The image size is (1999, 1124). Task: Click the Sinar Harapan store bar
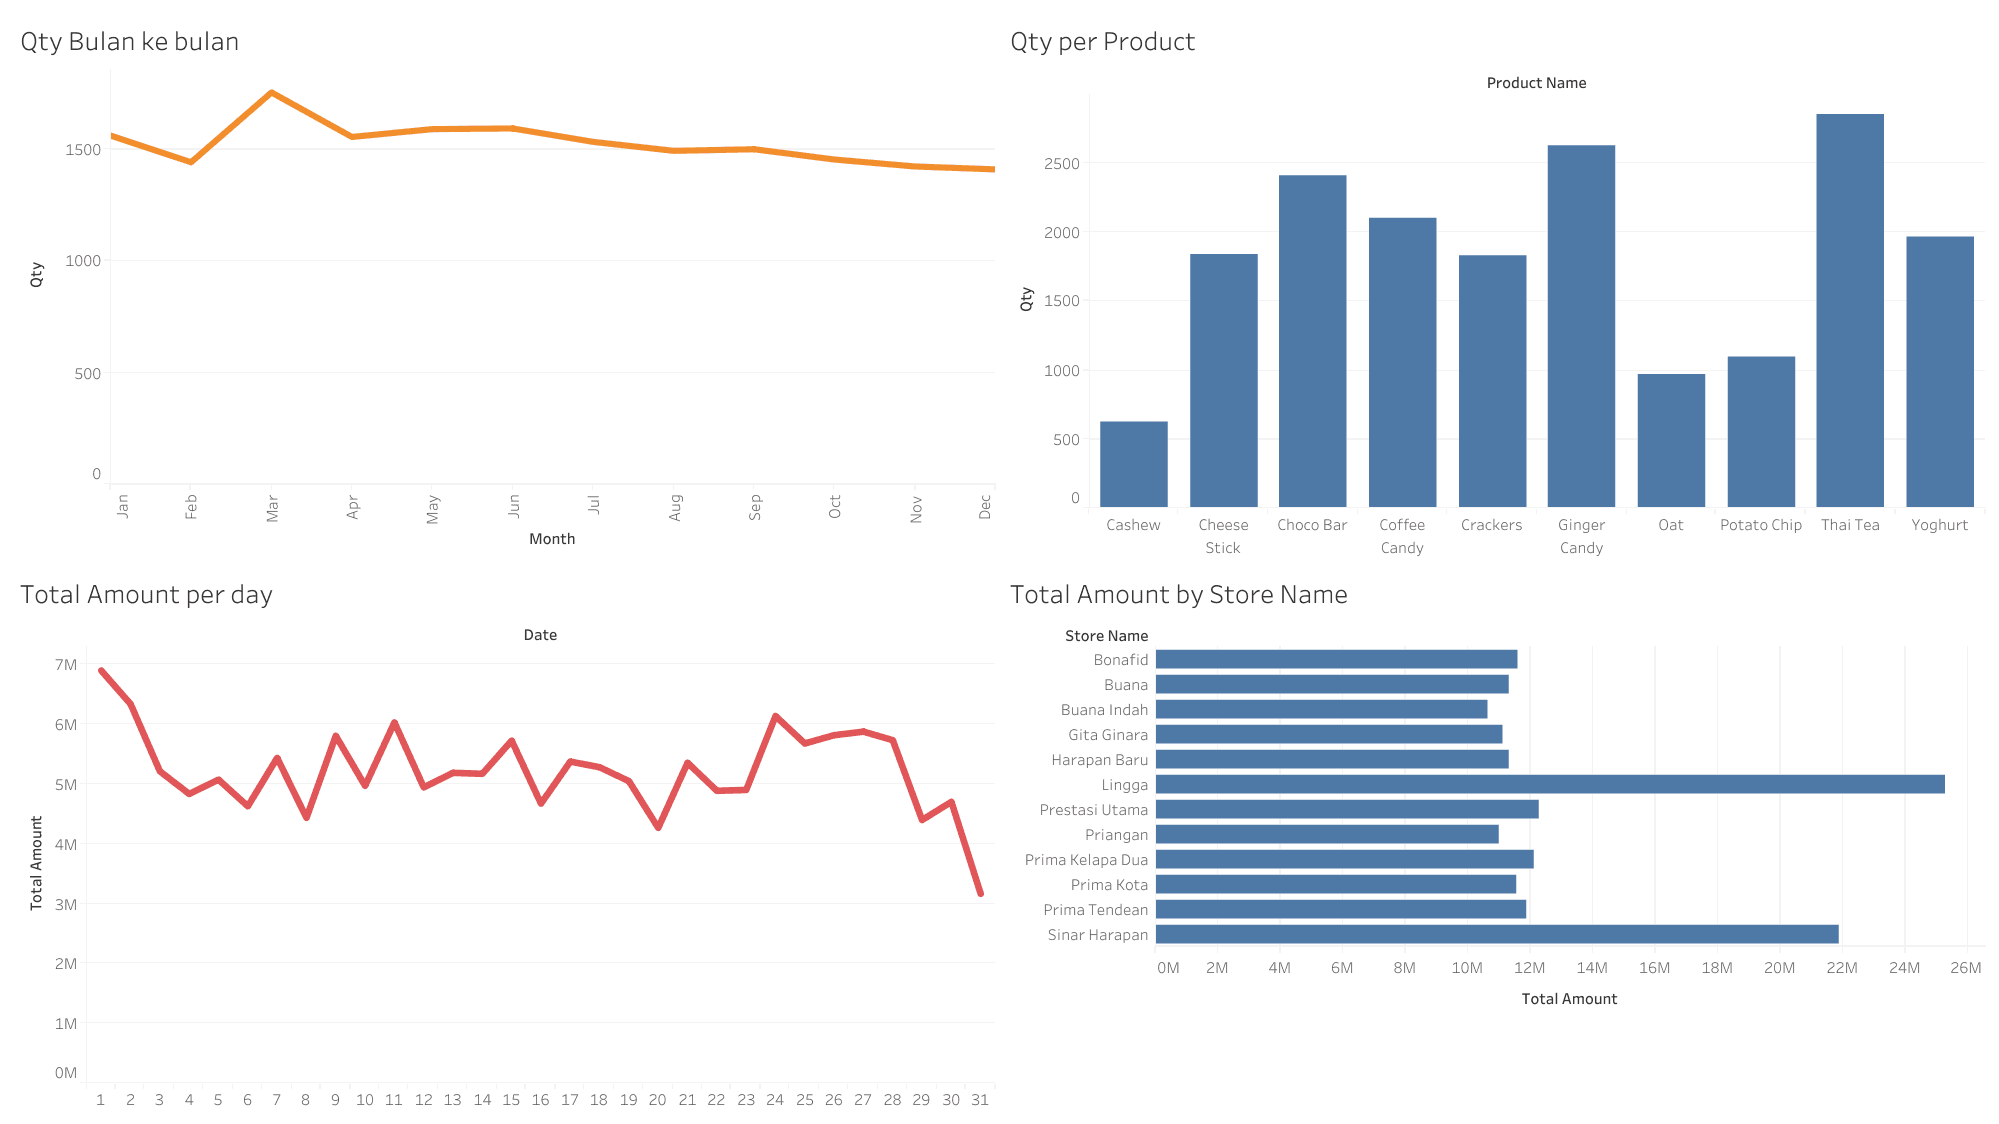pyautogui.click(x=1496, y=934)
